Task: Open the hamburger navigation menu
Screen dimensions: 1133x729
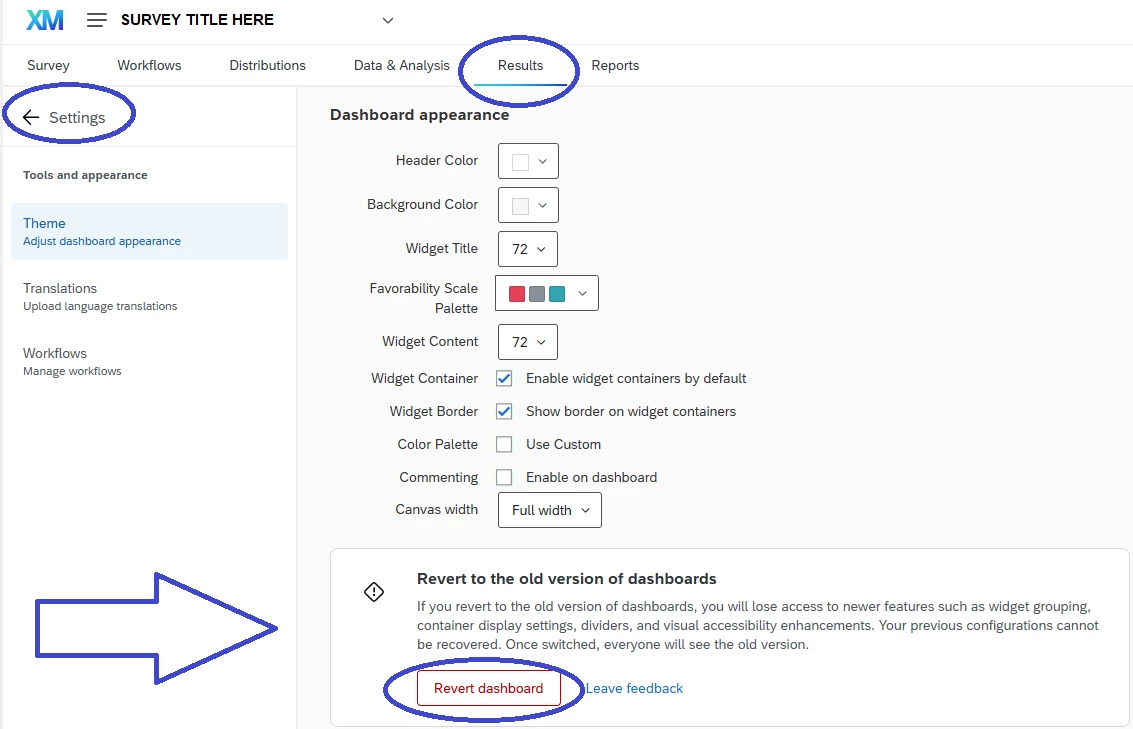Action: 96,20
